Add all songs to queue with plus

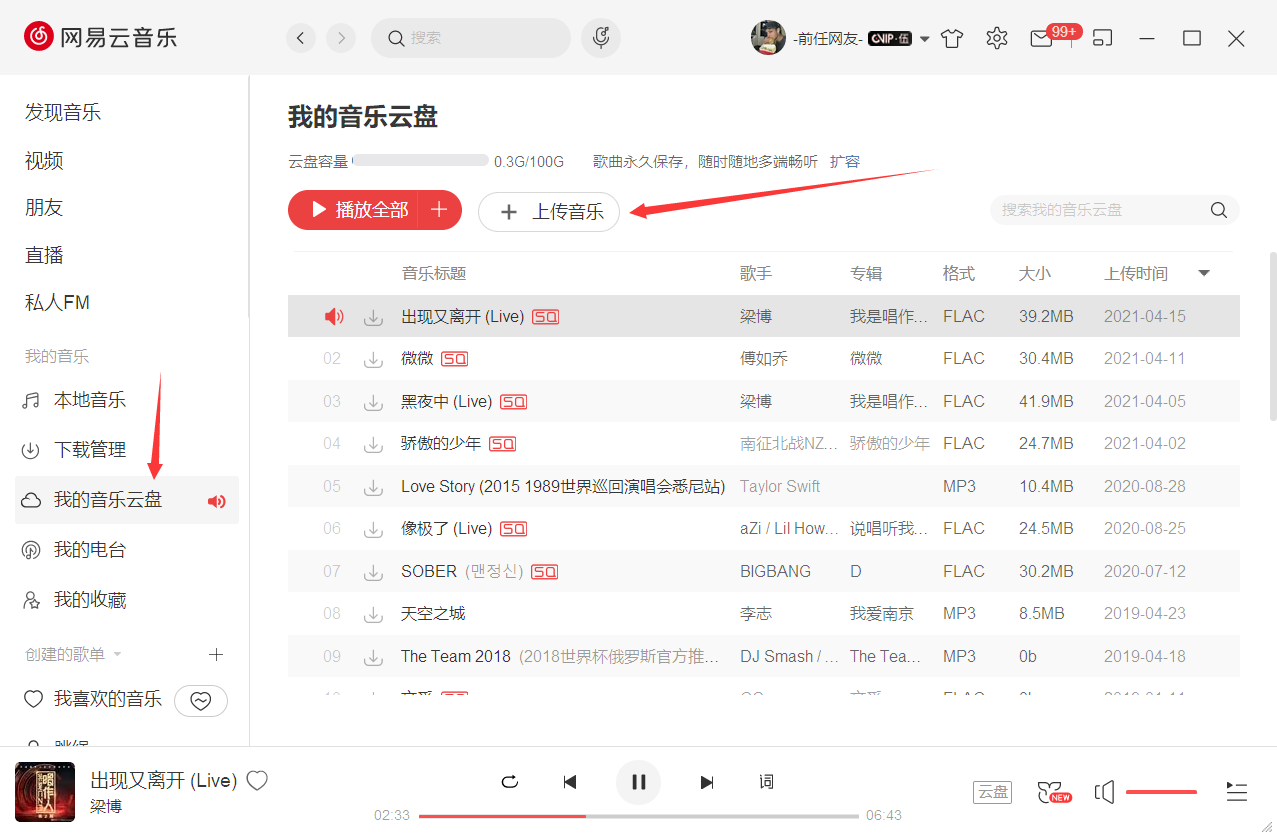439,210
